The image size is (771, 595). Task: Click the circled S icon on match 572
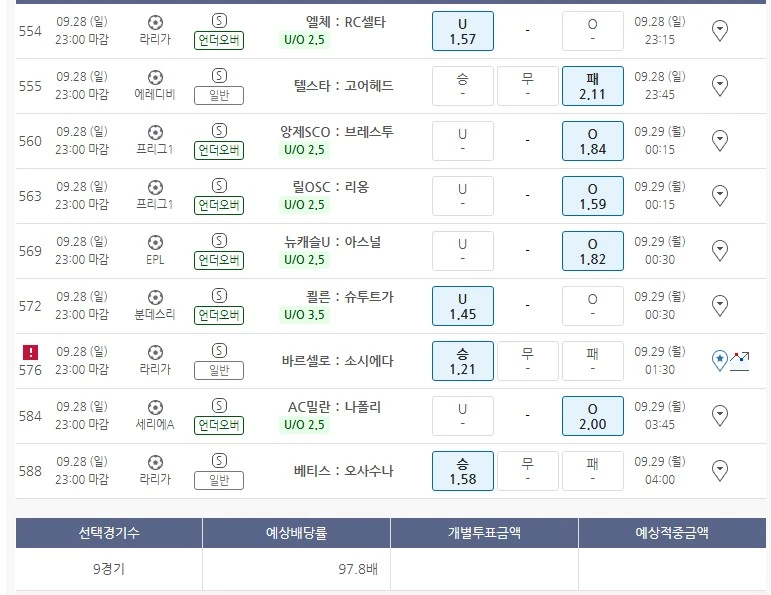(219, 296)
